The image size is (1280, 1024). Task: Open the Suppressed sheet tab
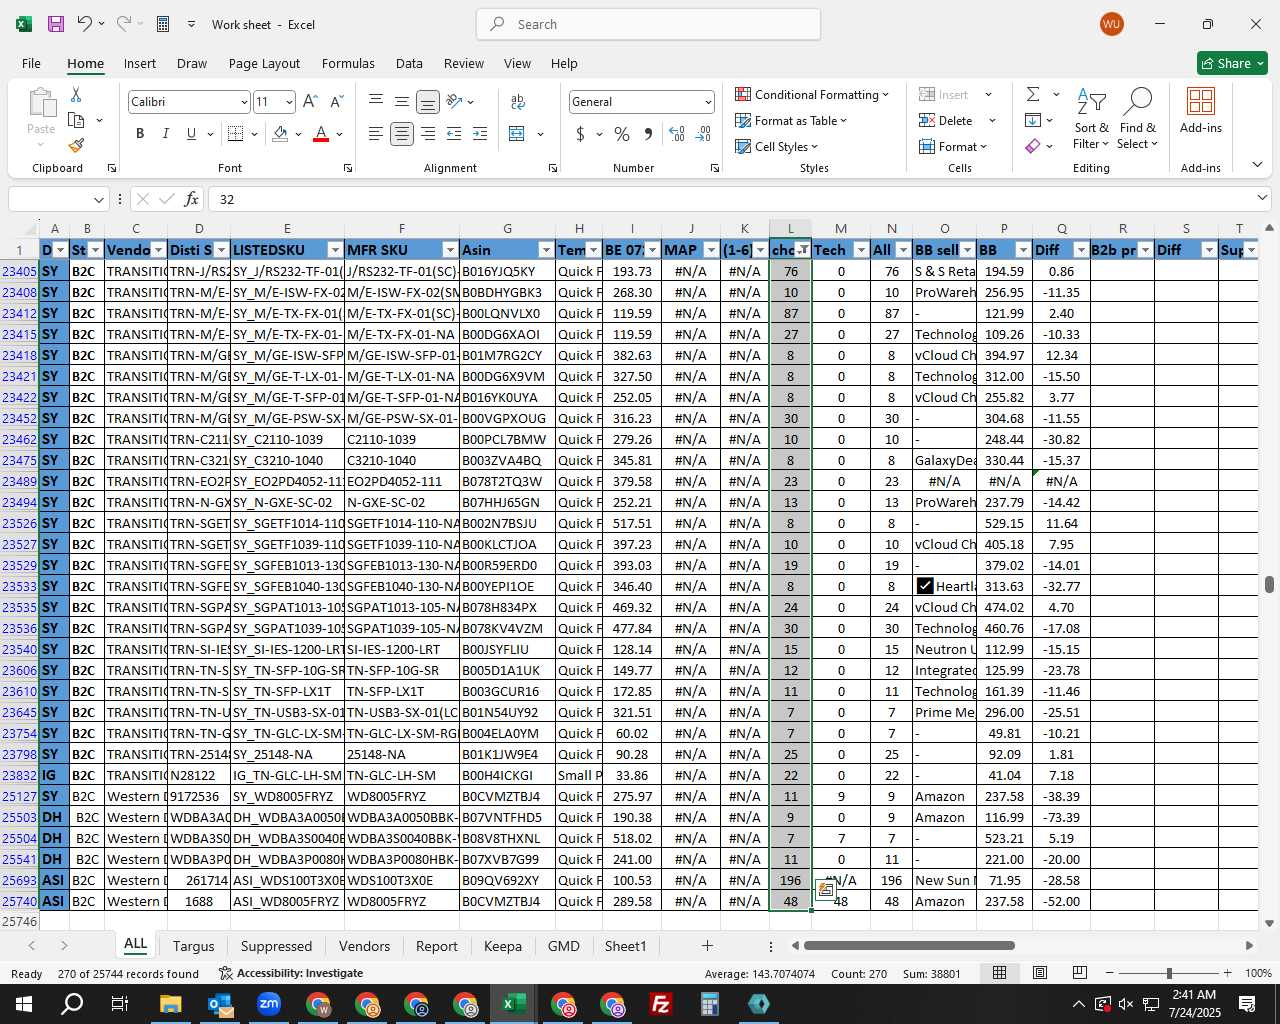coord(276,946)
